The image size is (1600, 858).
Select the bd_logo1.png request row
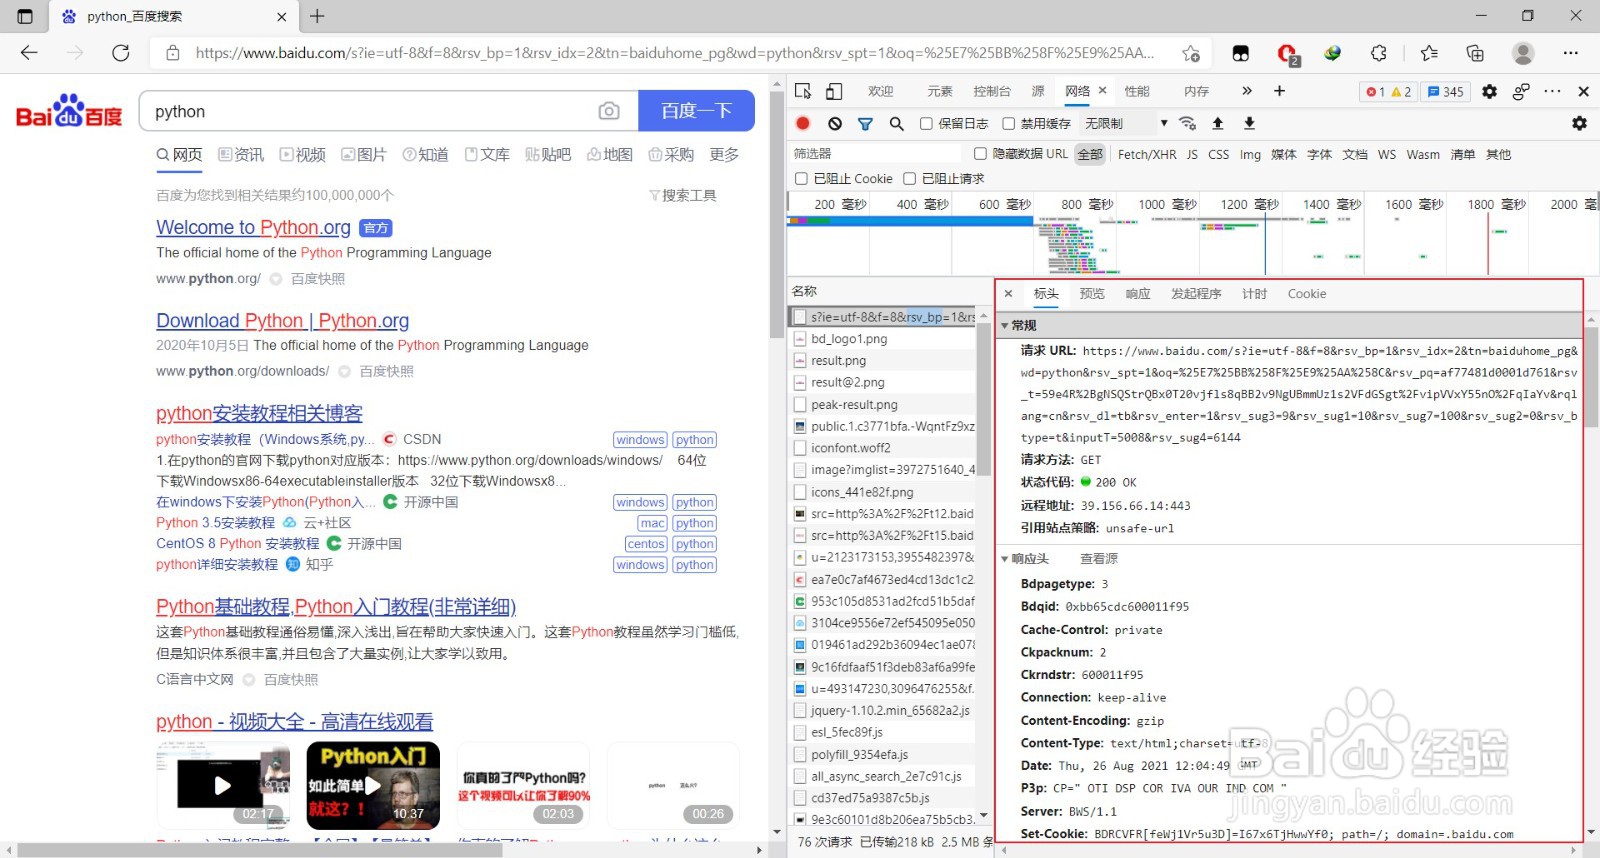[882, 339]
